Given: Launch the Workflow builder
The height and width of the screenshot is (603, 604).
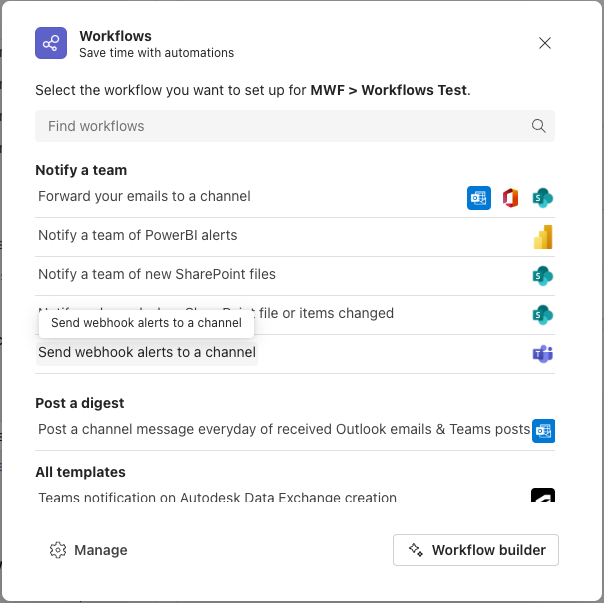Looking at the screenshot, I should pos(476,550).
